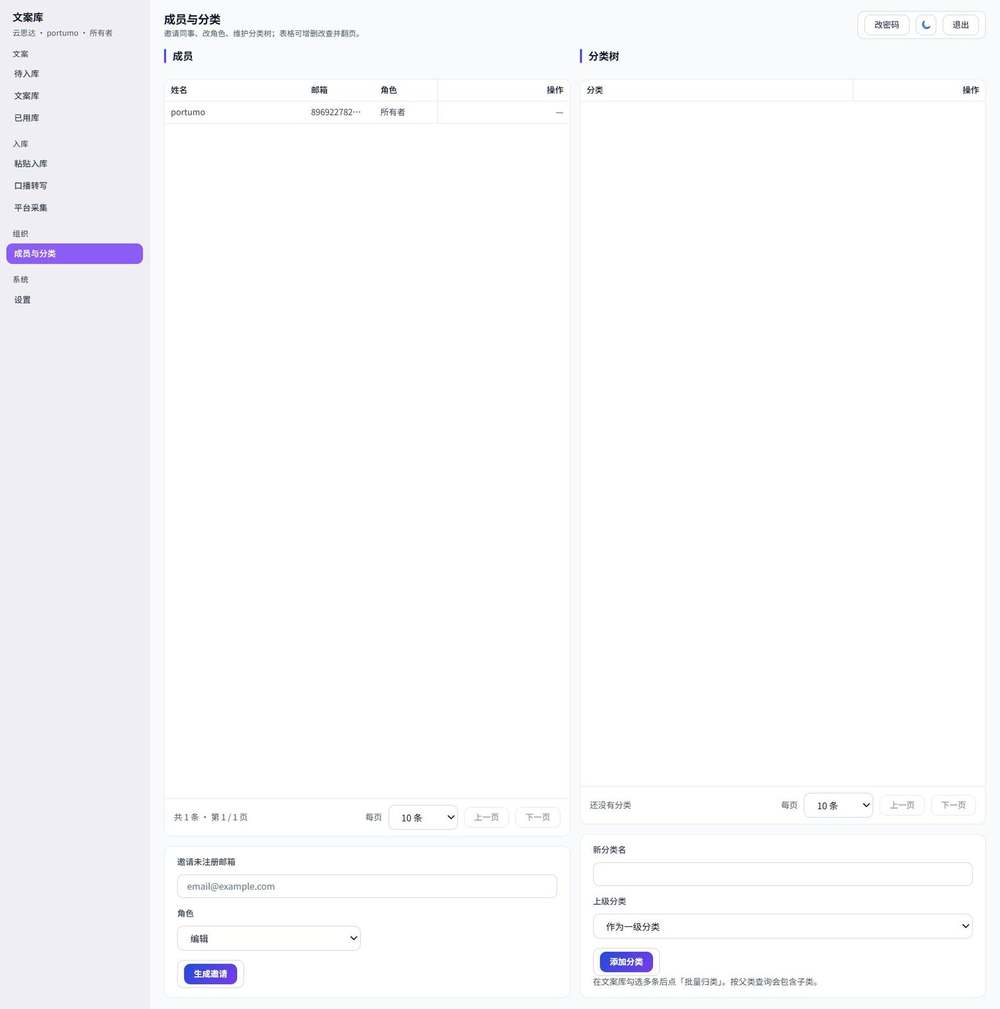This screenshot has width=1000, height=1009.
Task: Click the 改密码 button
Action: coord(886,25)
